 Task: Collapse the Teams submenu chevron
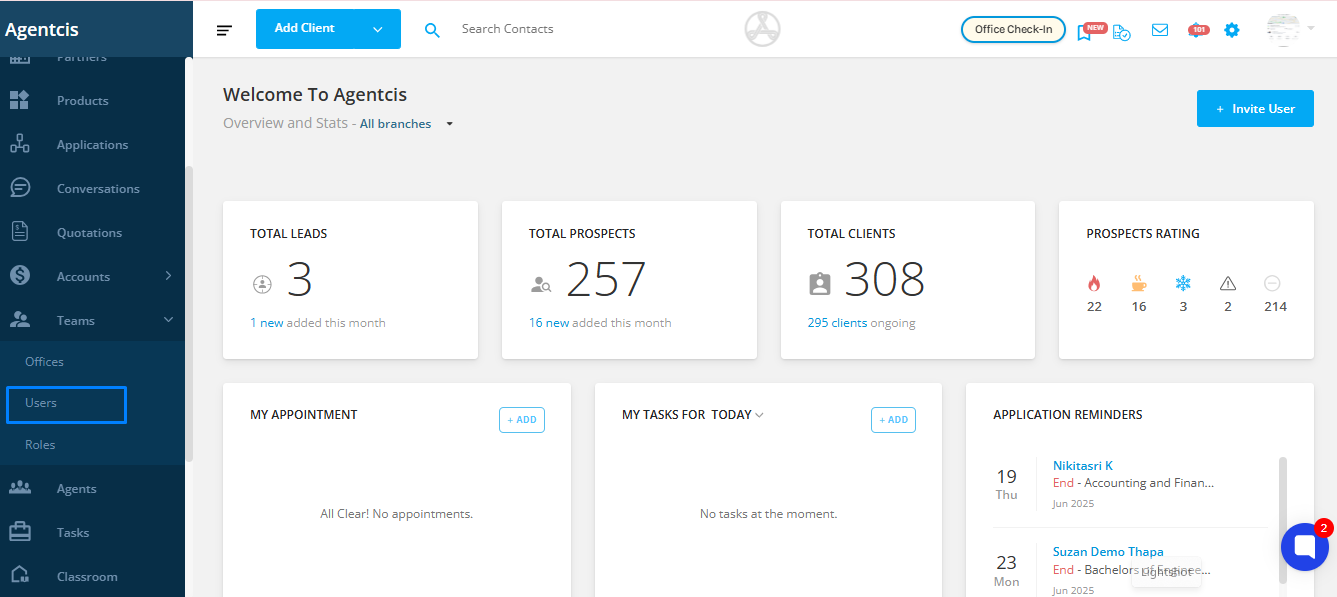tap(168, 320)
